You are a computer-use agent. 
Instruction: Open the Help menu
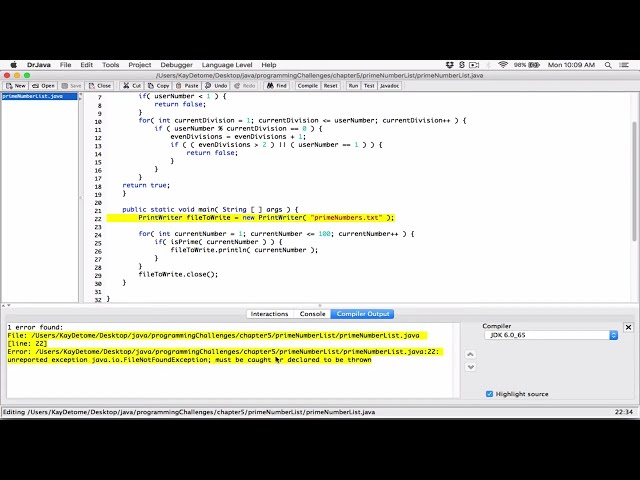click(269, 65)
